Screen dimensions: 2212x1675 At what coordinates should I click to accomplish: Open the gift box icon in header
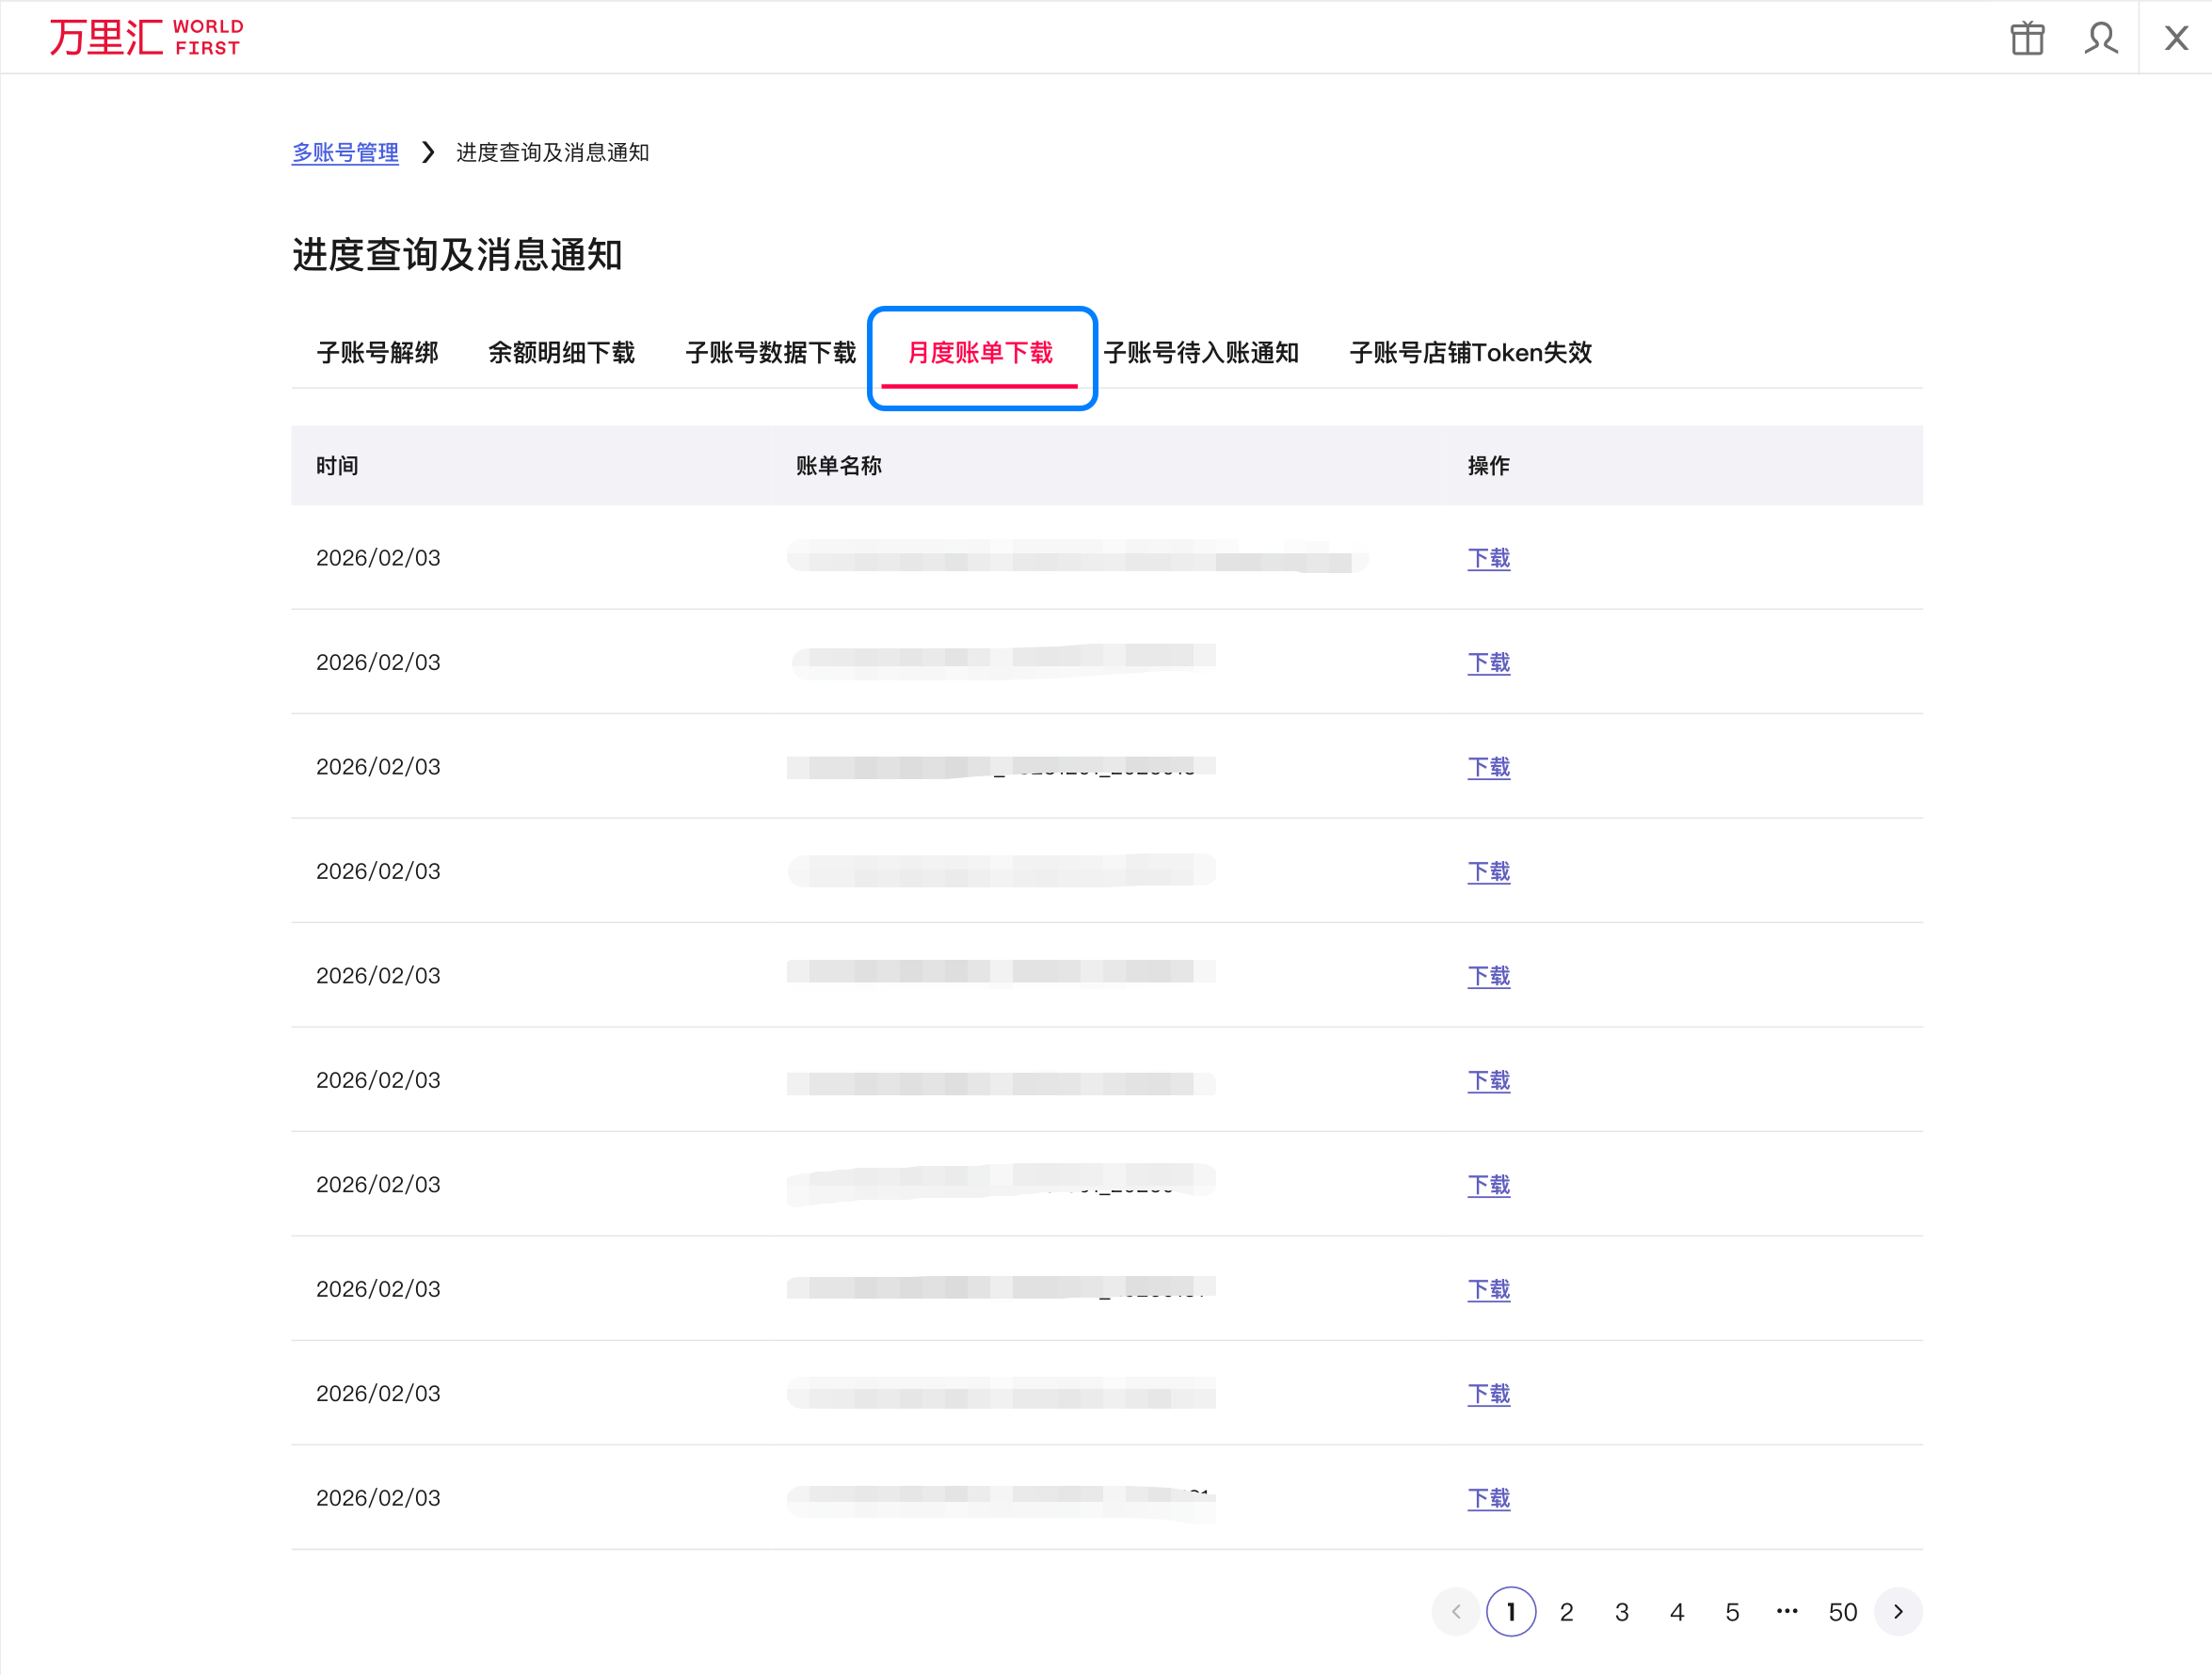[2027, 38]
